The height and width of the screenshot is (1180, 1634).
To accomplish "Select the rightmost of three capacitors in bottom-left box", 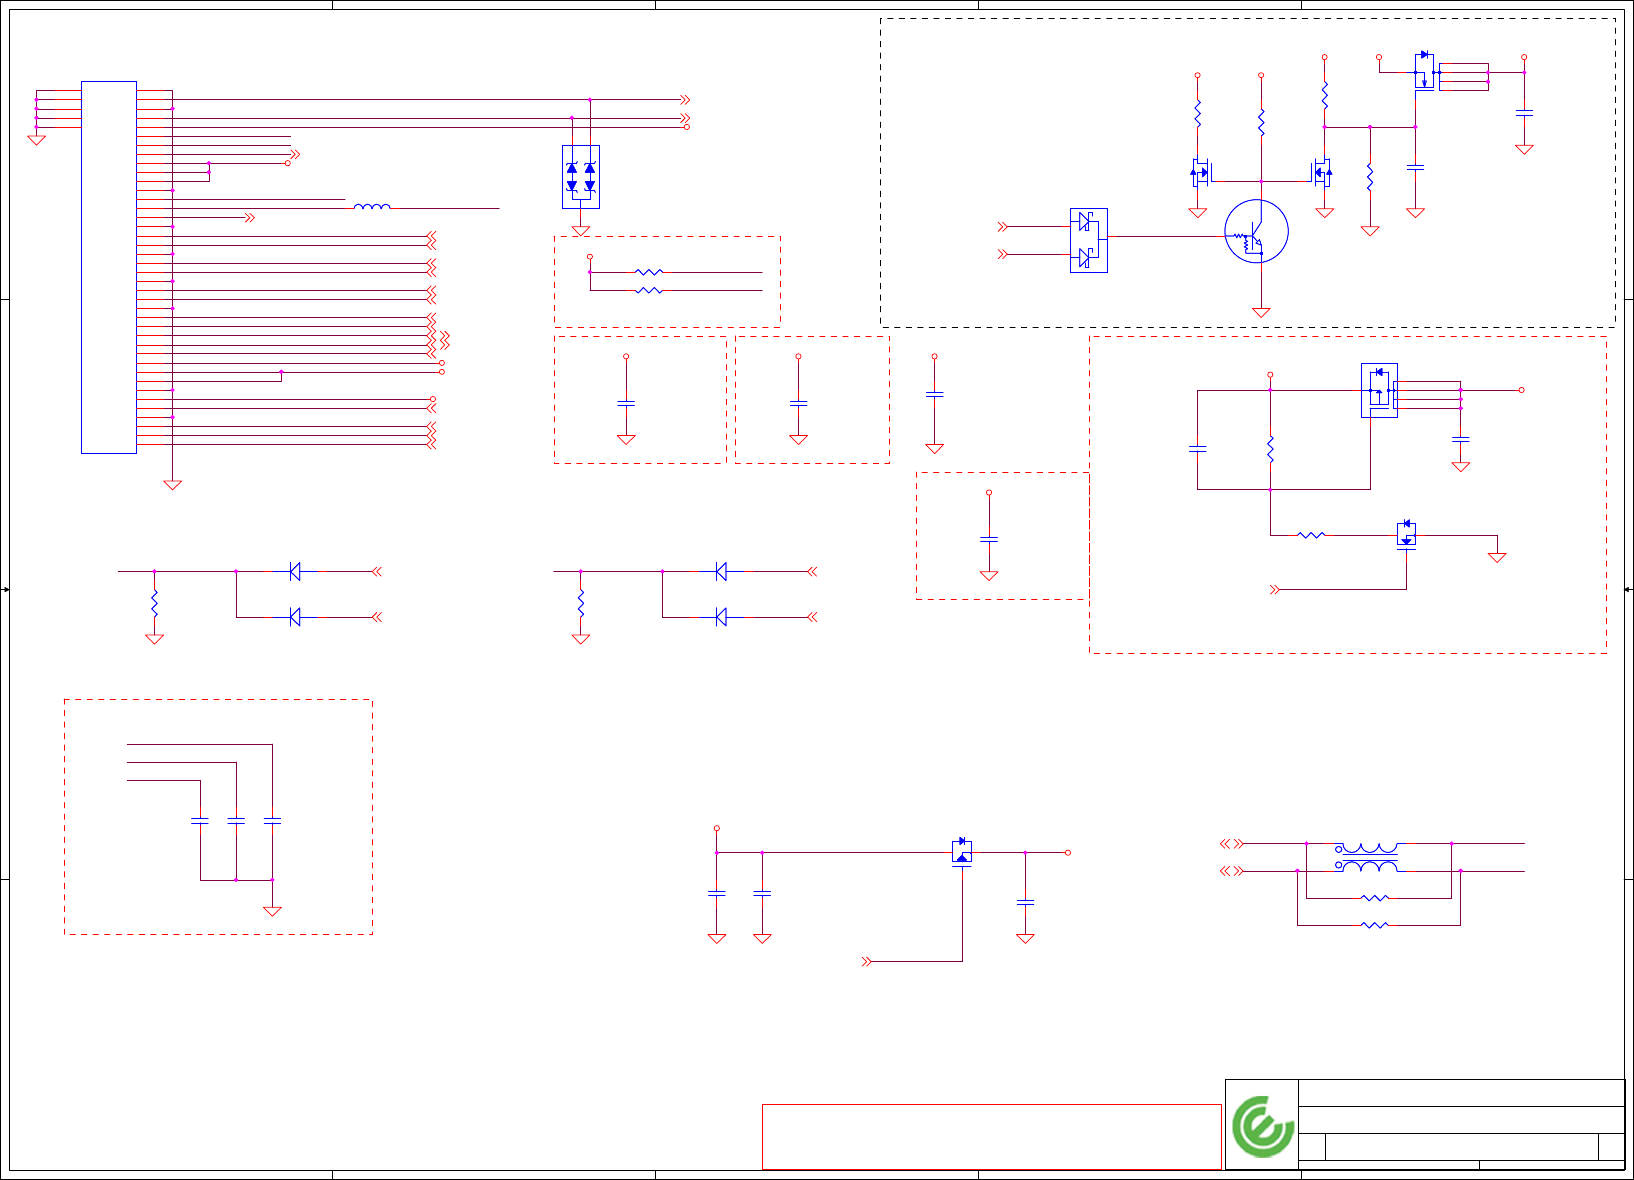I will 272,820.
